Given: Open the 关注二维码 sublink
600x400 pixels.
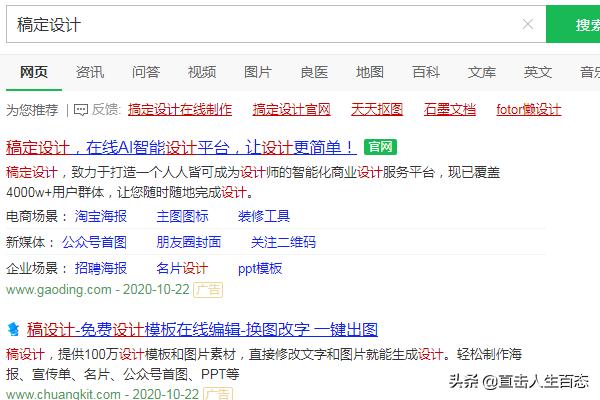Looking at the screenshot, I should [x=283, y=242].
